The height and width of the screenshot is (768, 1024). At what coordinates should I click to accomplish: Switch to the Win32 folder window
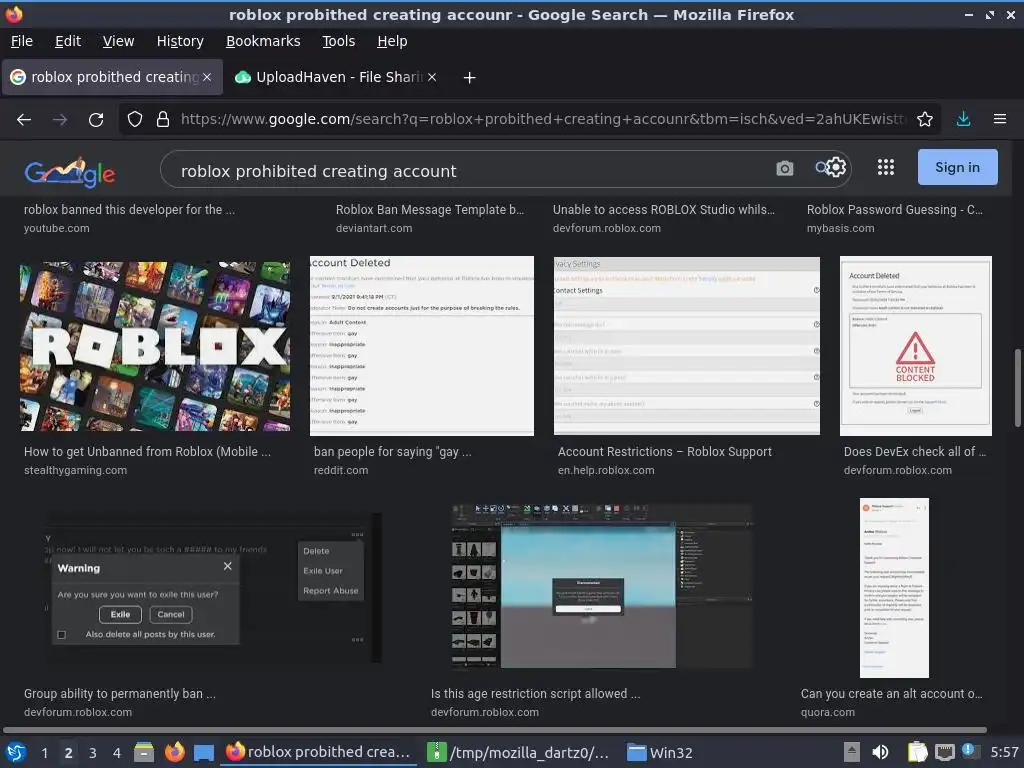660,752
